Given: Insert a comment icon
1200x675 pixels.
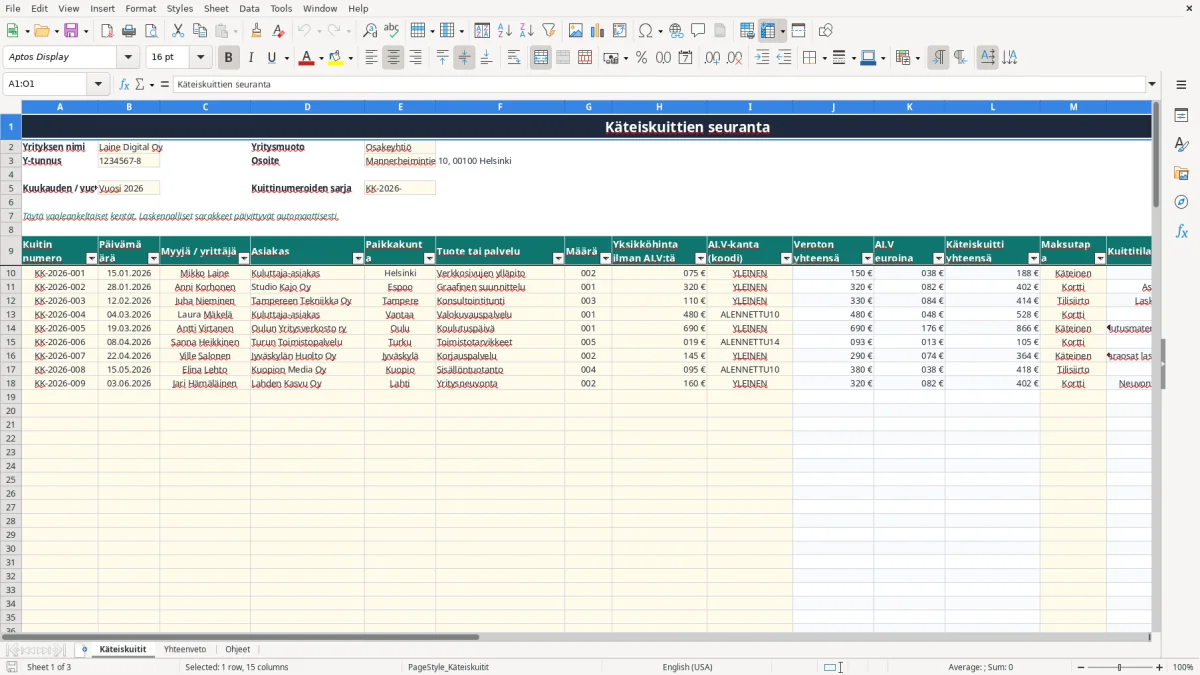Looking at the screenshot, I should (x=698, y=31).
